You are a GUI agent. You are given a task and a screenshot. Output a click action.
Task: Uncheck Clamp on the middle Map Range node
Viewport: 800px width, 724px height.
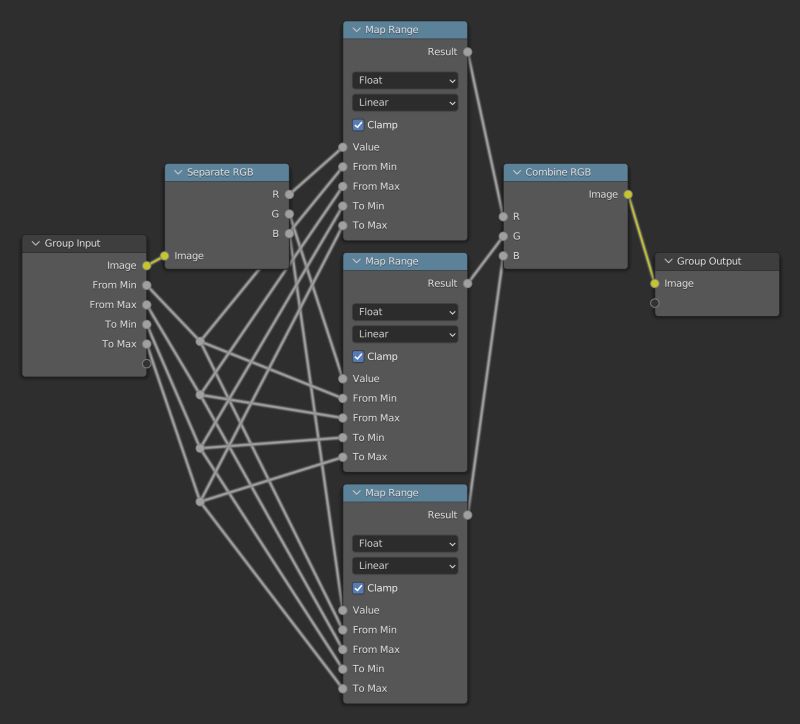[358, 356]
